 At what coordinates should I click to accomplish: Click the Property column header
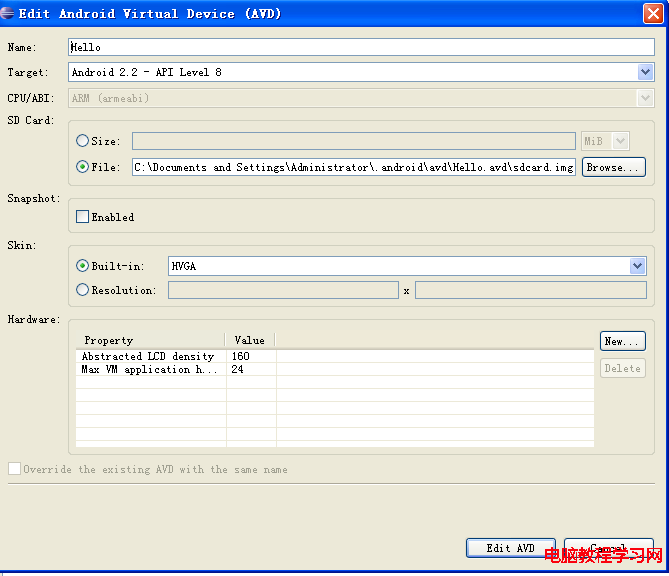(x=151, y=340)
